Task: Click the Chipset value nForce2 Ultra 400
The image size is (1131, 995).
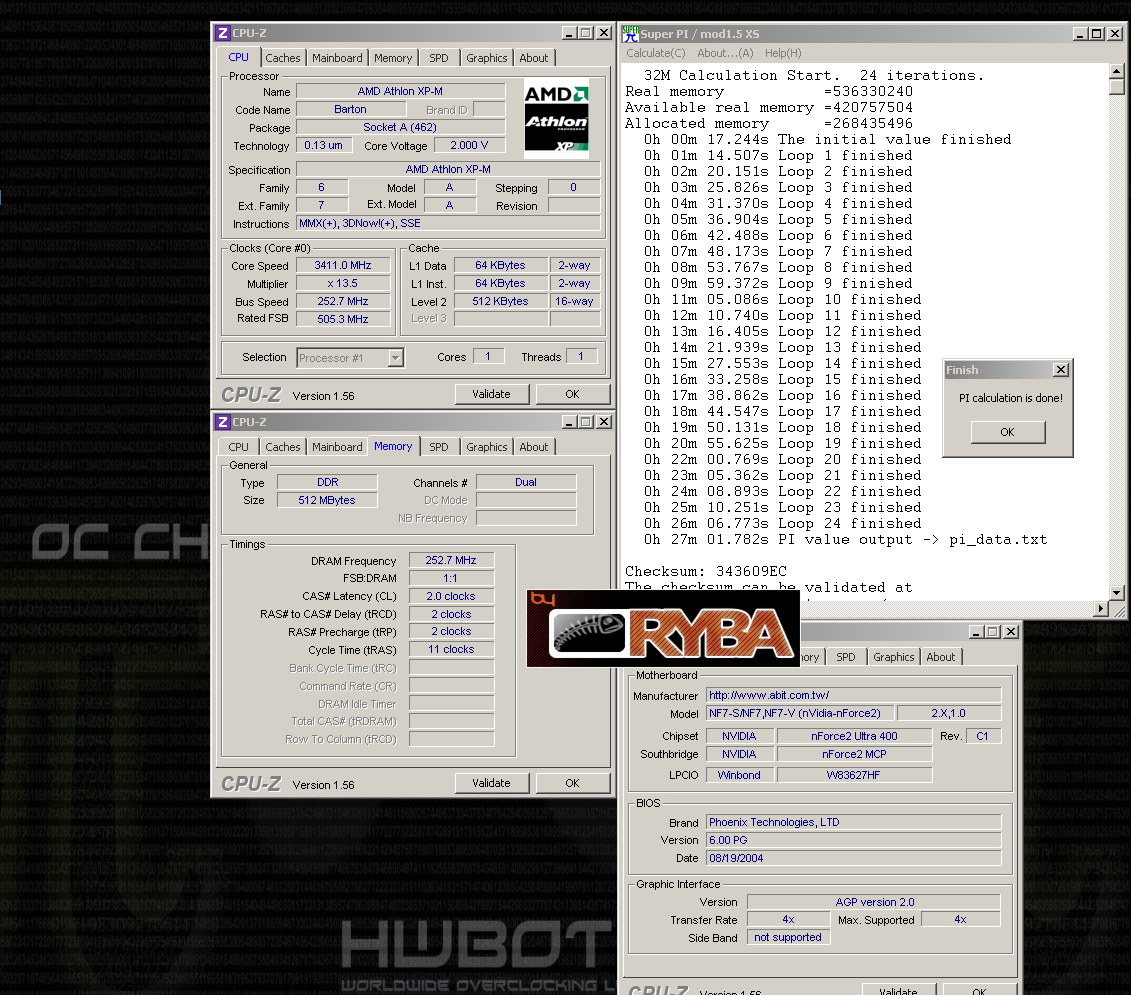Action: coord(854,736)
